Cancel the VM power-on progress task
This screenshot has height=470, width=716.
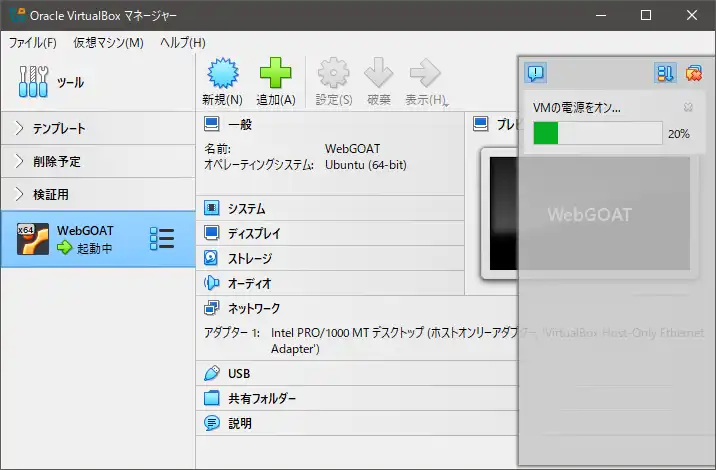tap(688, 107)
